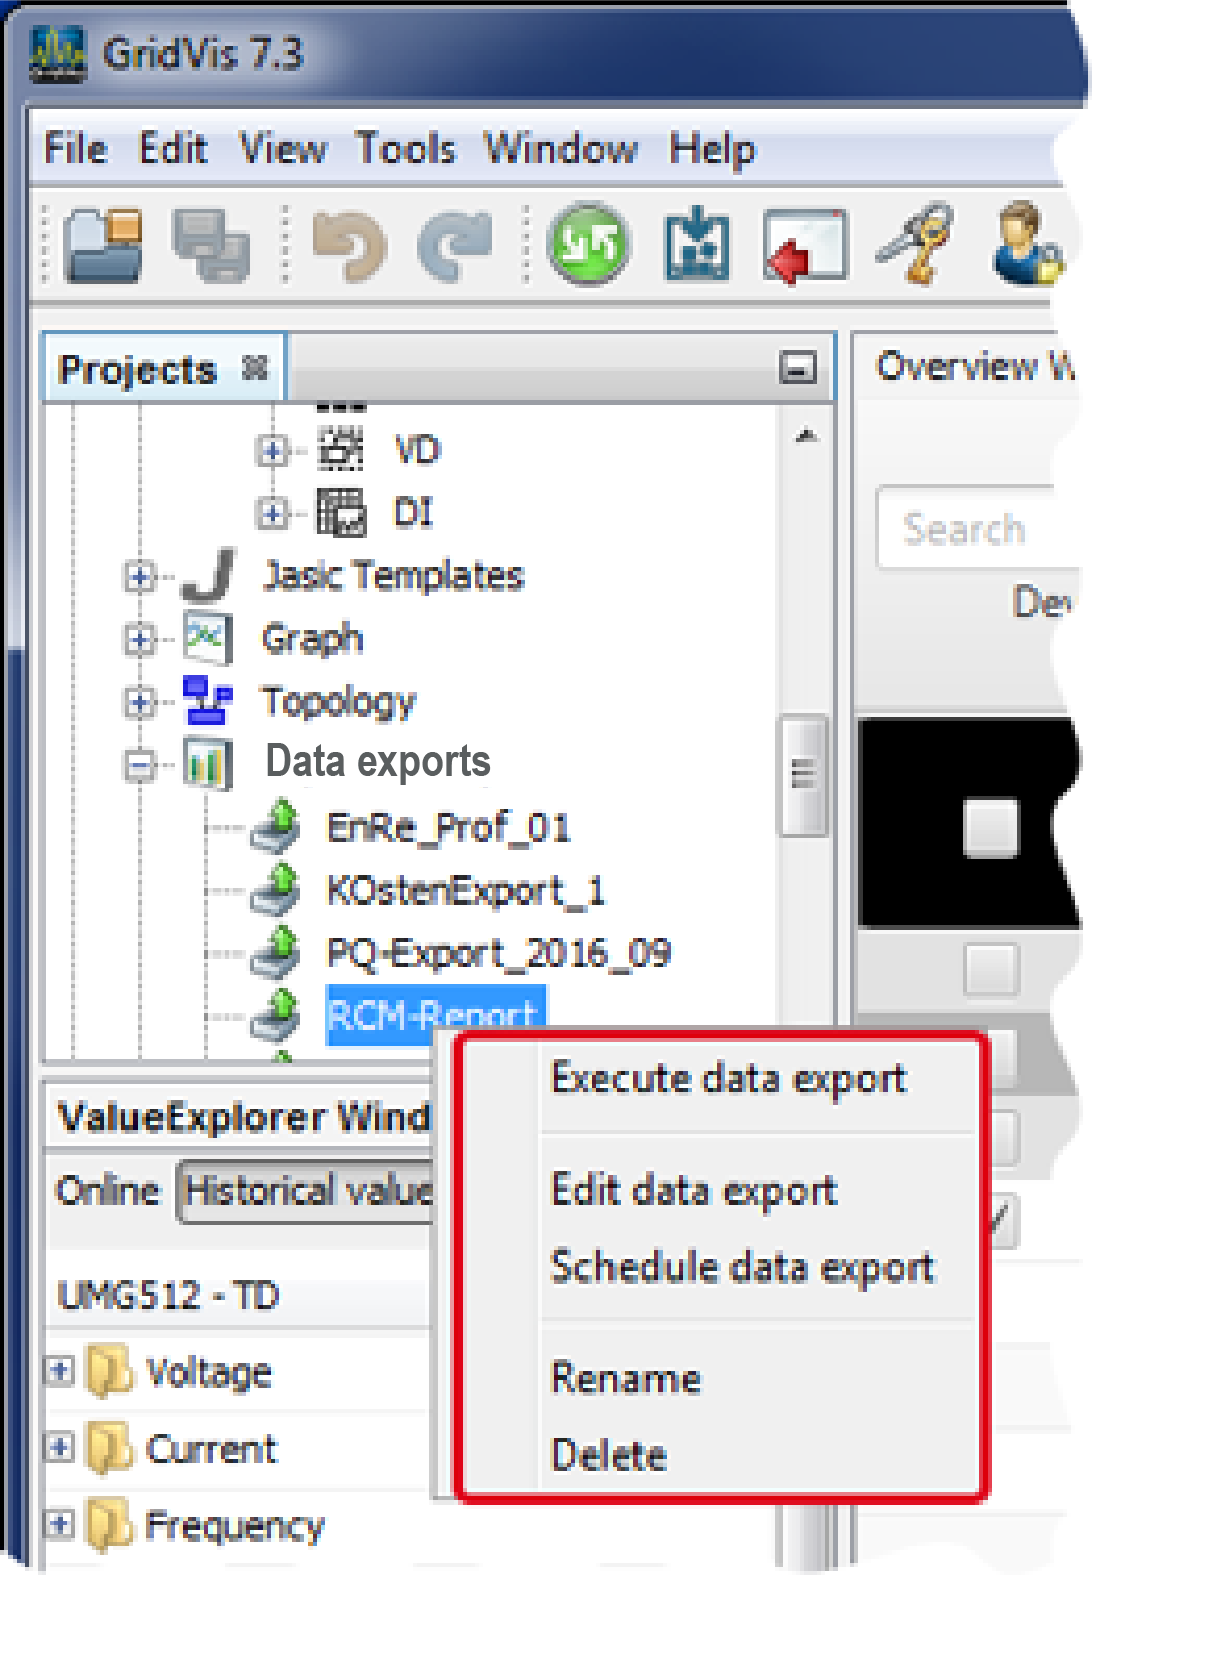Click the redo arrow toolbar icon
The image size is (1217, 1659).
[x=455, y=245]
